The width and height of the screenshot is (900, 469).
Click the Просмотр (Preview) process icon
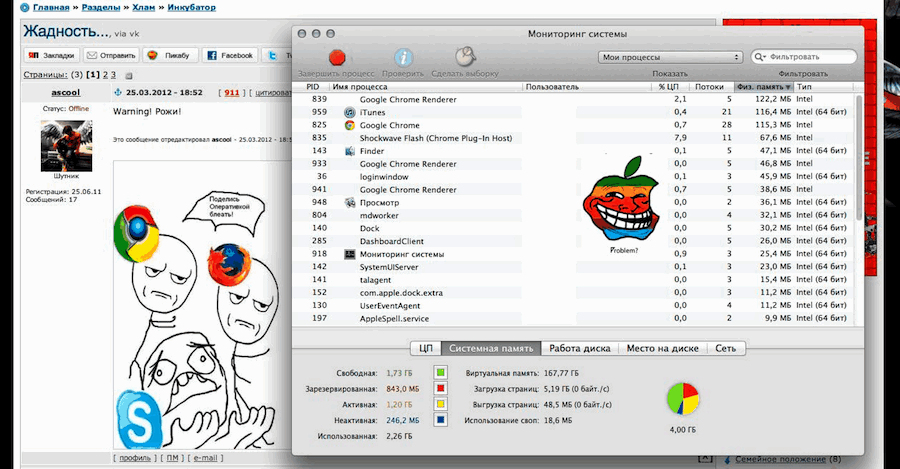pyautogui.click(x=350, y=203)
